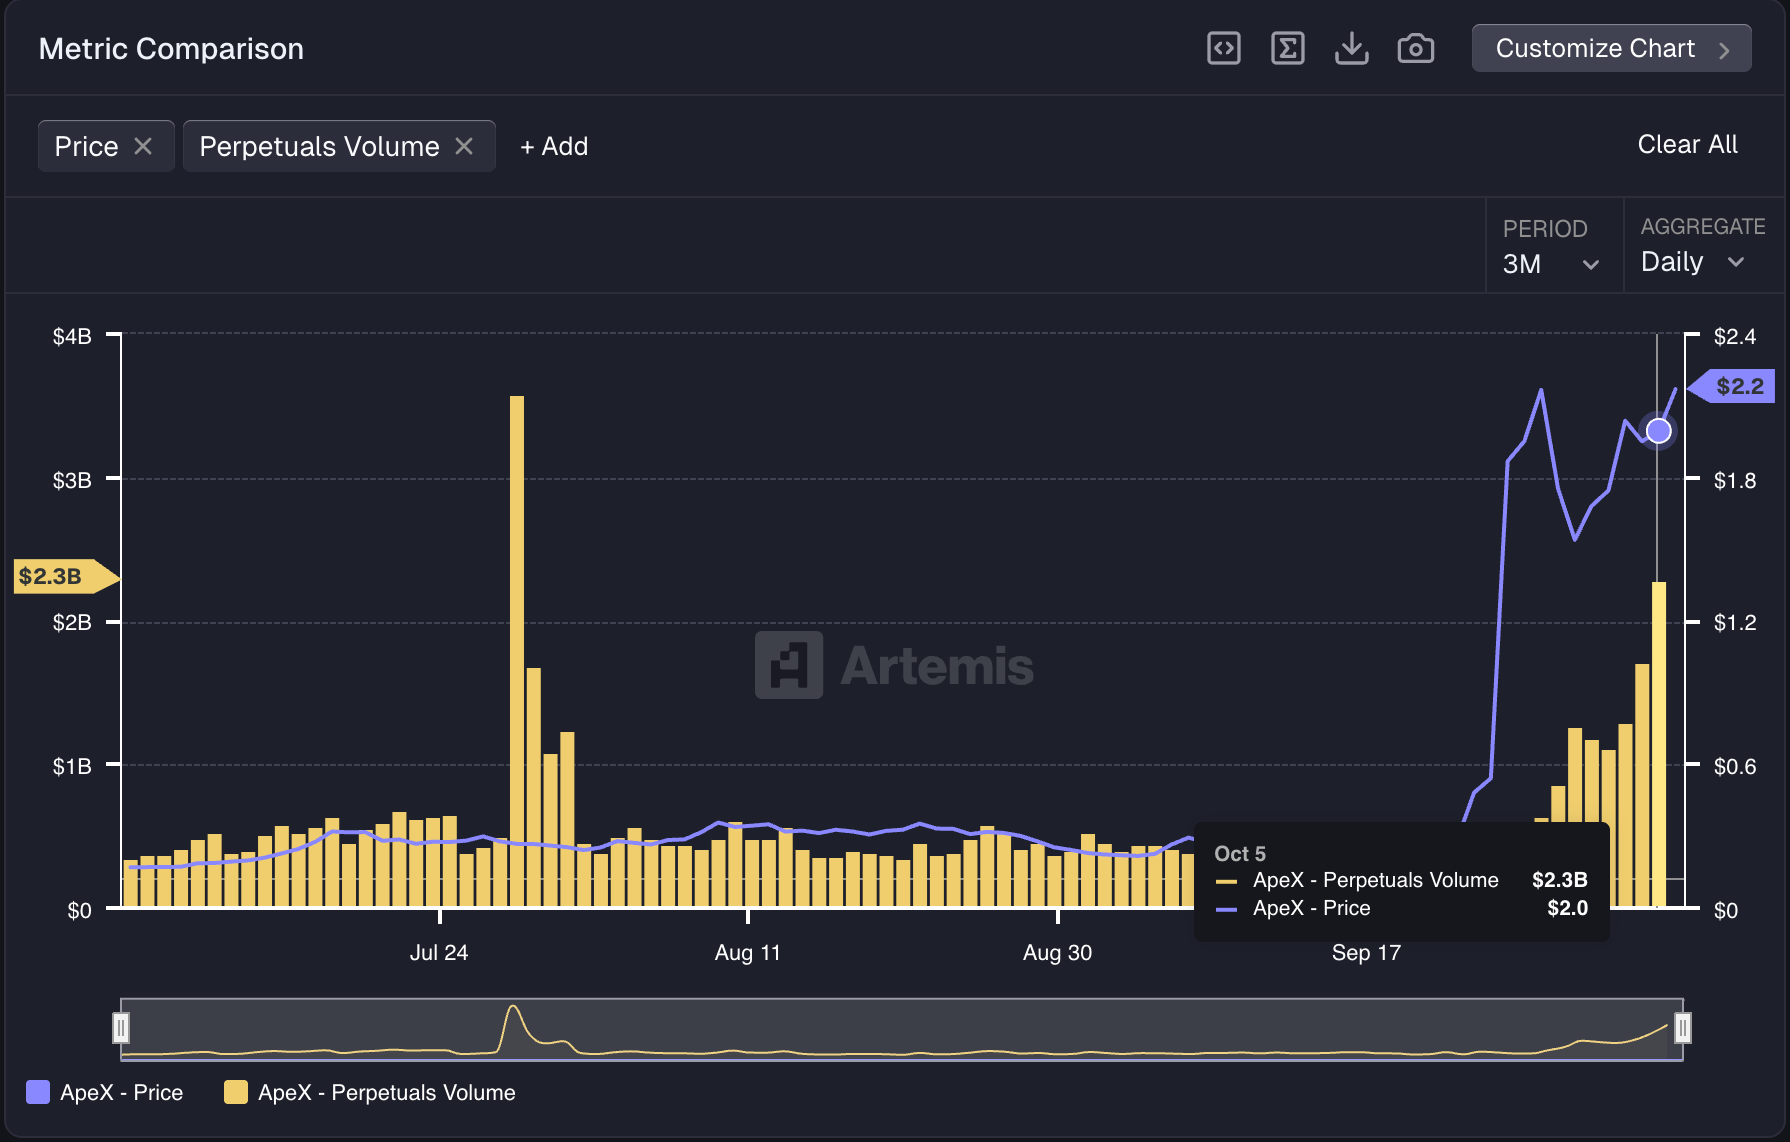Click the $1B left axis label
This screenshot has width=1790, height=1142.
pyautogui.click(x=72, y=766)
